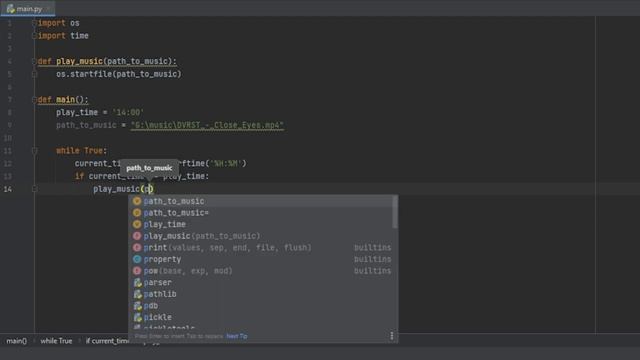Click fold marker on line 14

34,189
